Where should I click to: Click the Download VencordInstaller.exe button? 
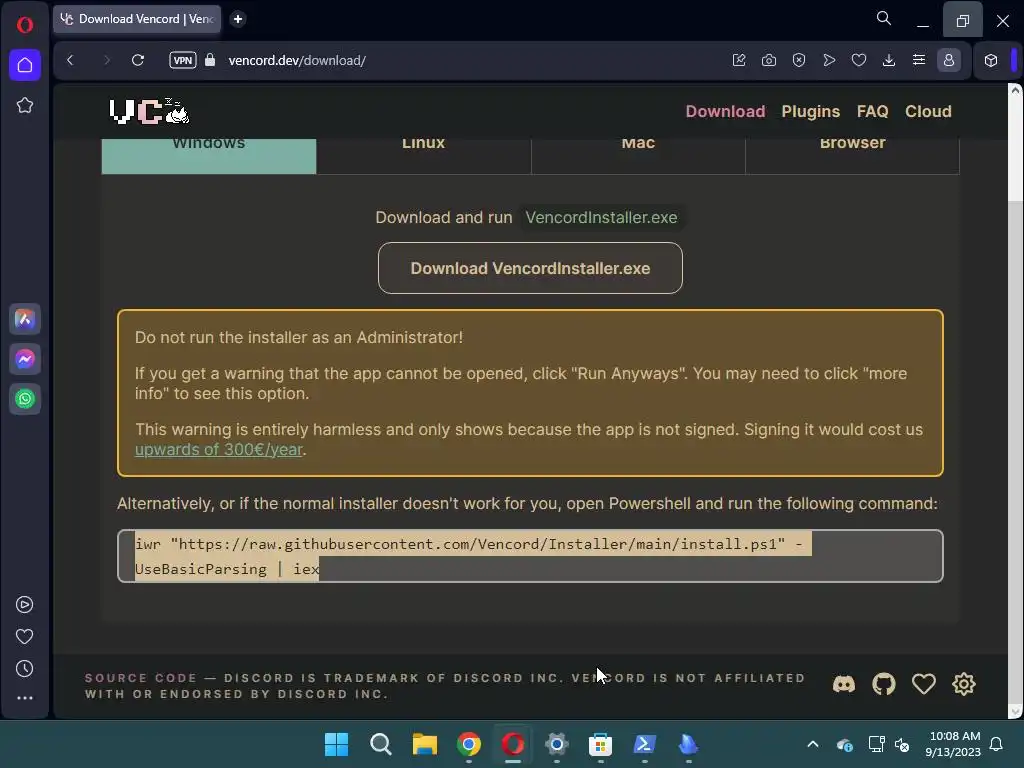530,268
